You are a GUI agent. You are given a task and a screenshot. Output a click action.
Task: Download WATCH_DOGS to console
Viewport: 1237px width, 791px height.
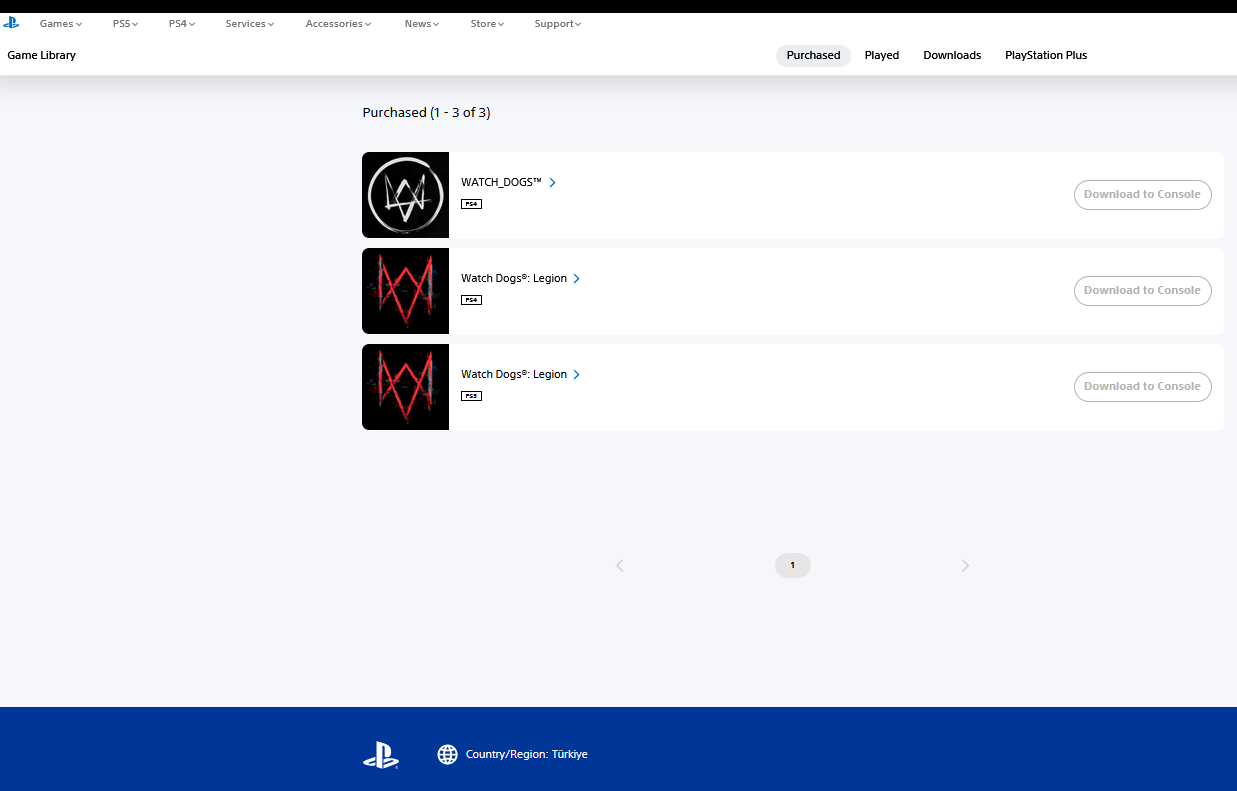click(1142, 195)
